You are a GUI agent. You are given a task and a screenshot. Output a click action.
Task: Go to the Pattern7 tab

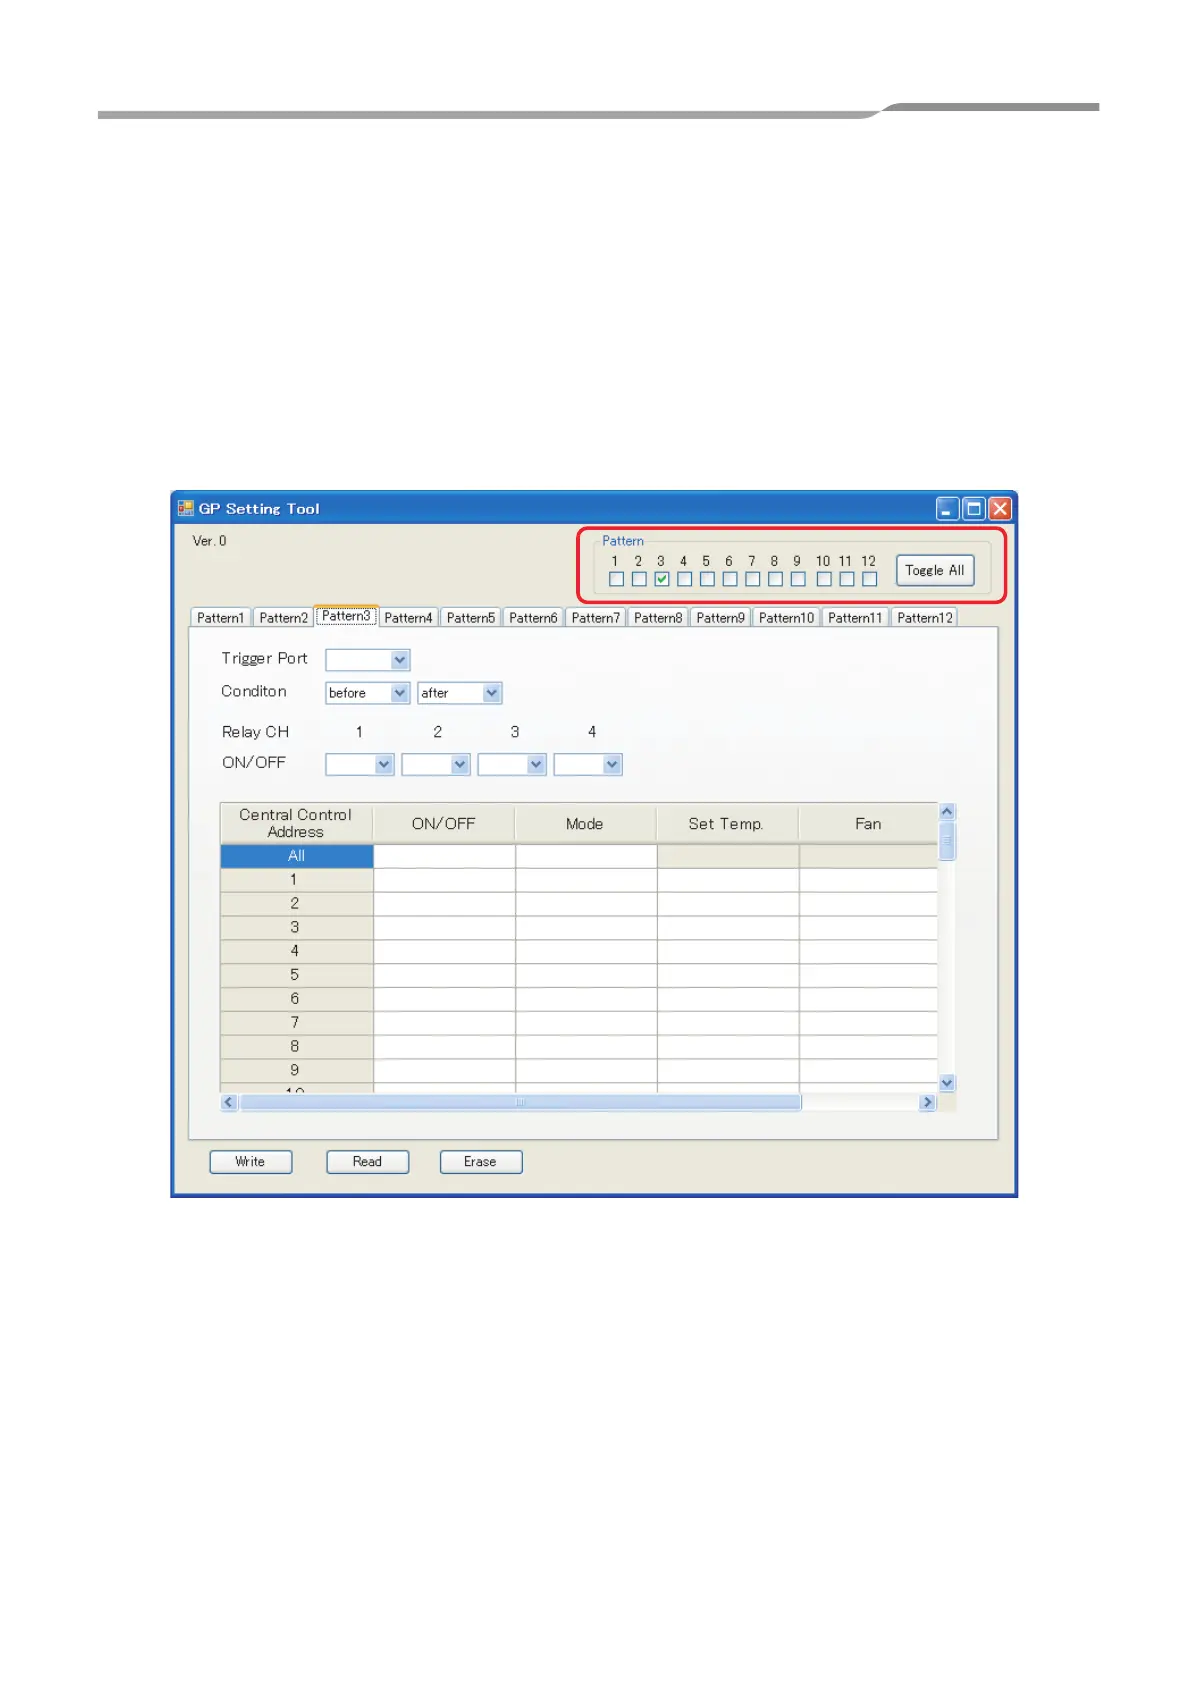point(596,618)
